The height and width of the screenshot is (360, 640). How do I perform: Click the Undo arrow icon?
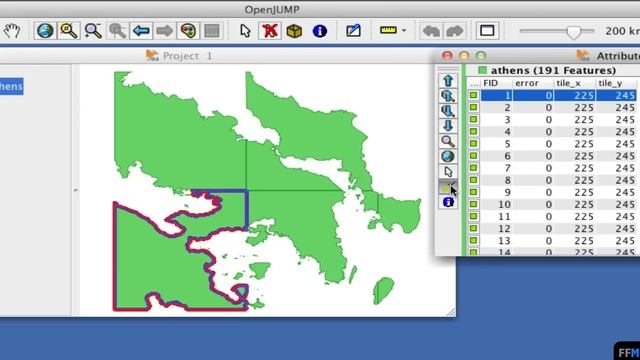431,31
